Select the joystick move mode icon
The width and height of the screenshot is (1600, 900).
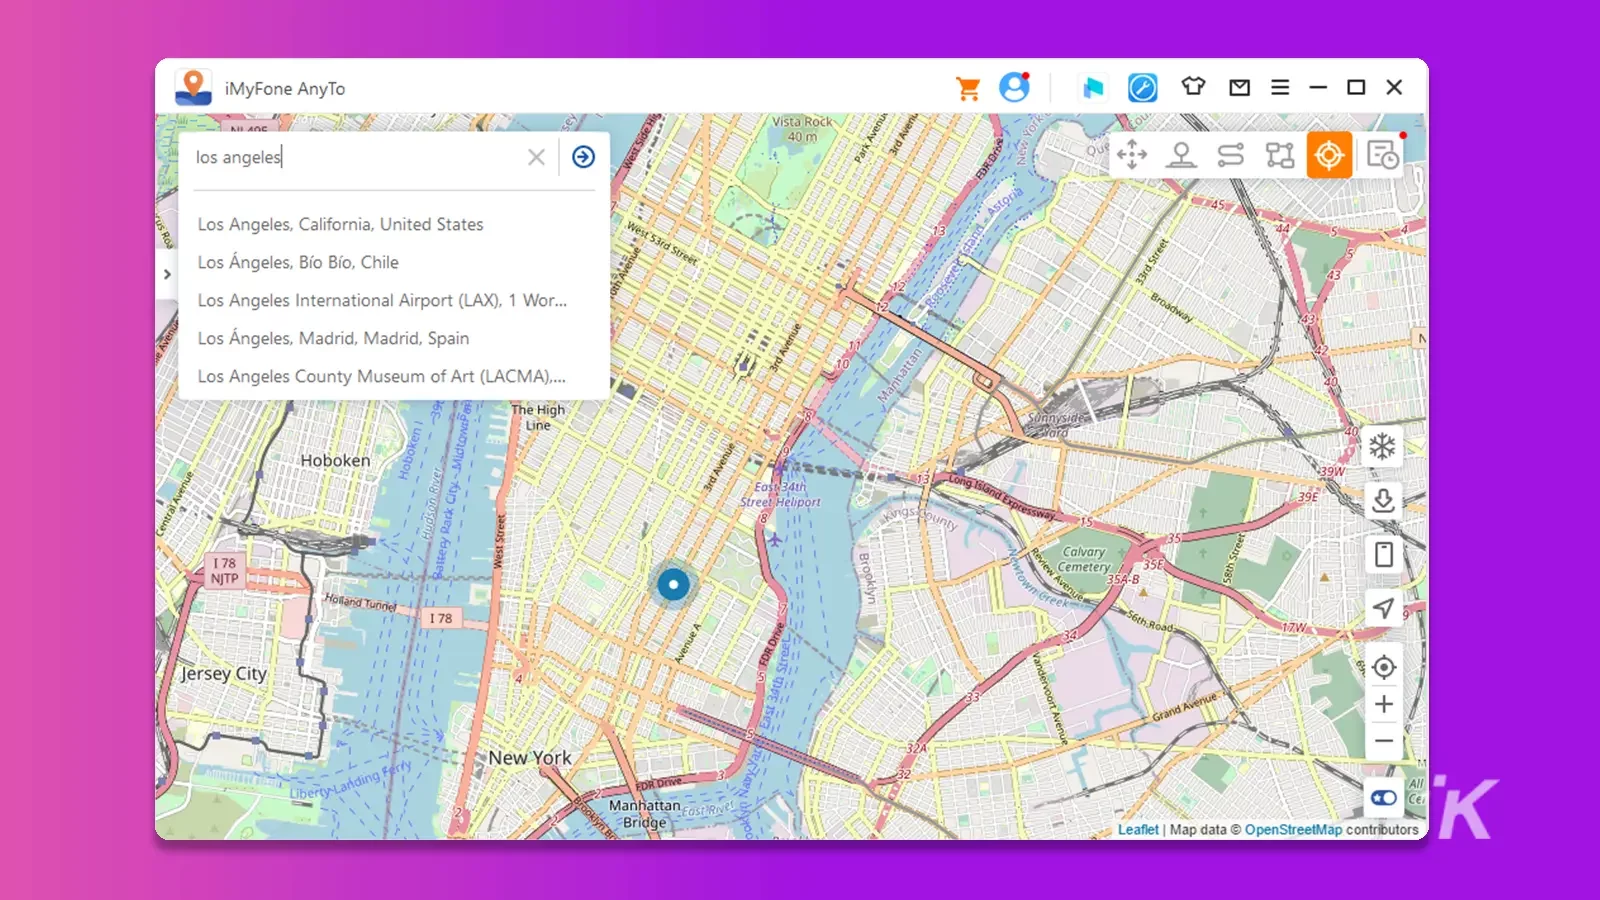coord(1132,155)
